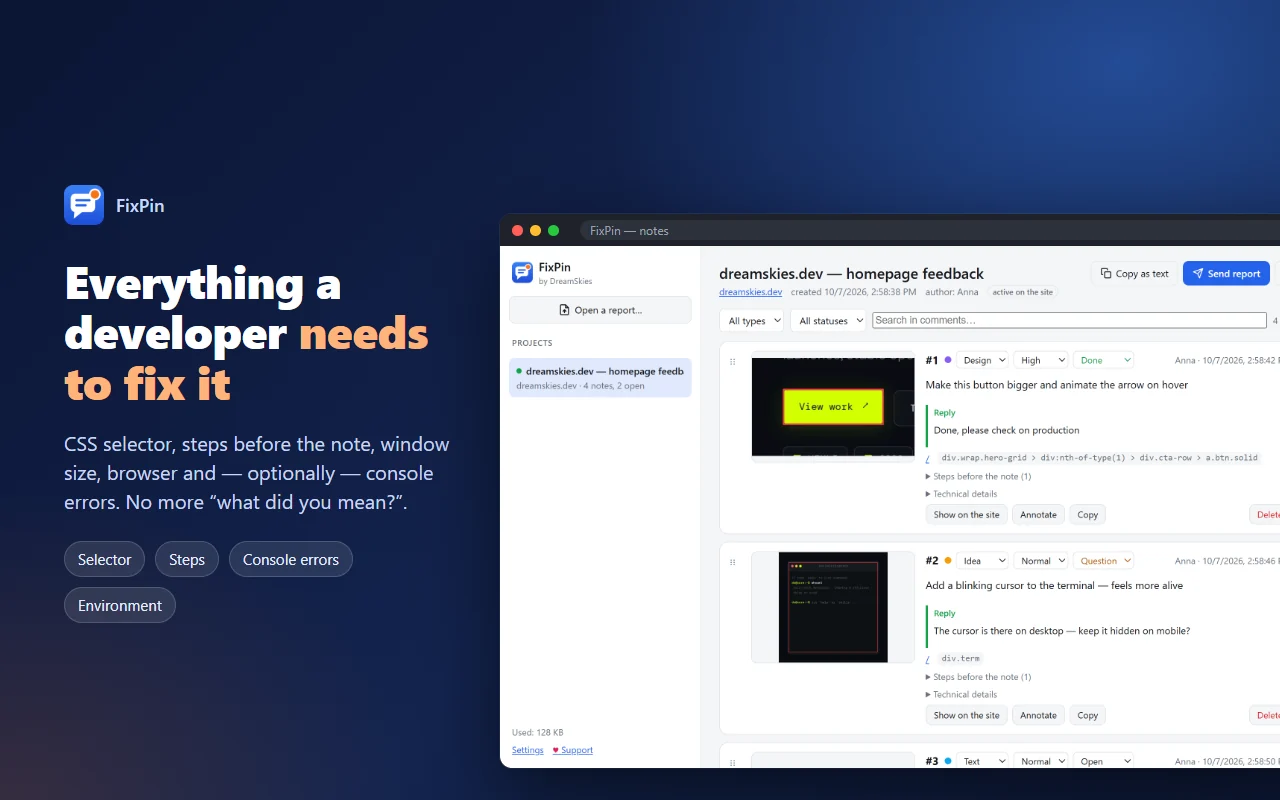Click the Annotate button on note #1

[1038, 515]
